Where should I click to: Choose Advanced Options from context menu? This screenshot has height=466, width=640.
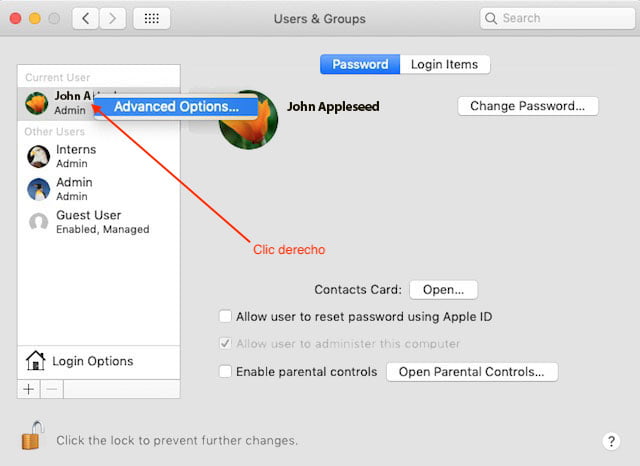click(176, 106)
